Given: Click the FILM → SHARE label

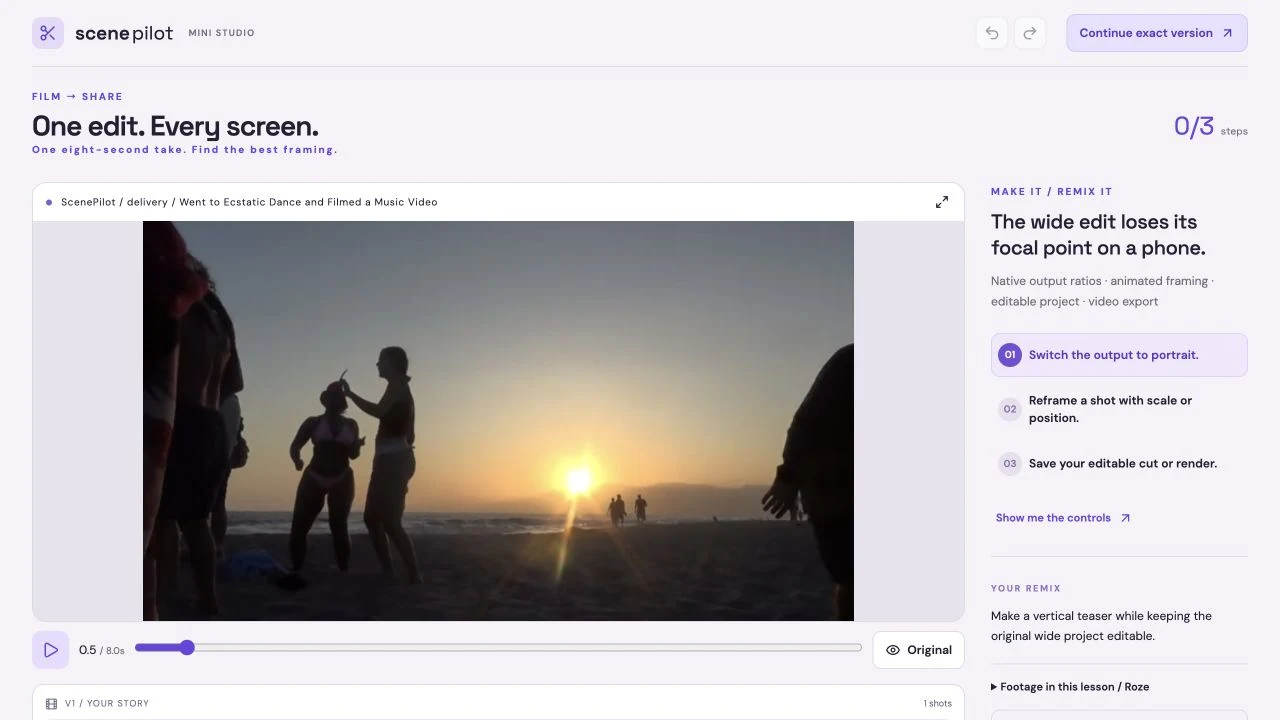Looking at the screenshot, I should click(77, 97).
